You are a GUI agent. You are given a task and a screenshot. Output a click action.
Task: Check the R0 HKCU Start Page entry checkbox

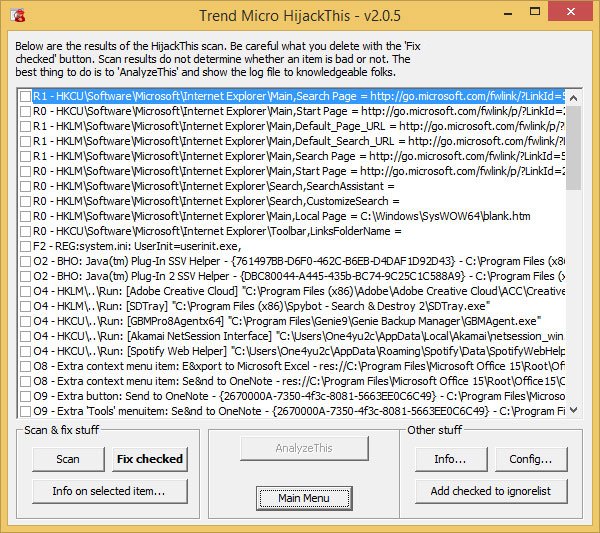click(26, 111)
